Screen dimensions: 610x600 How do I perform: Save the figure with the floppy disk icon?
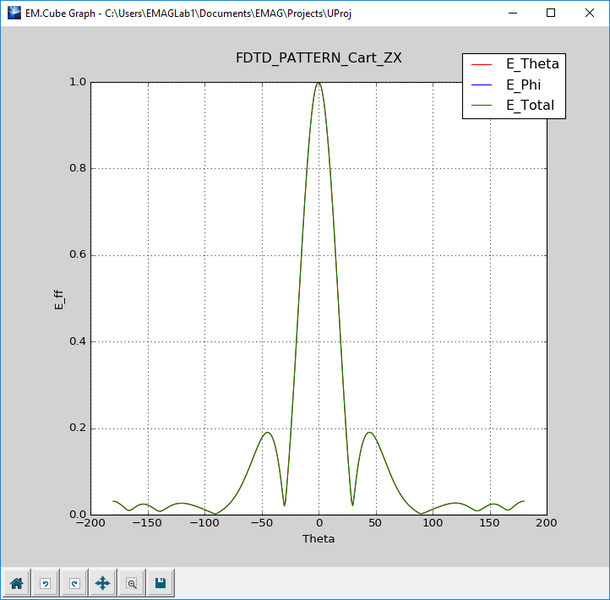(159, 582)
